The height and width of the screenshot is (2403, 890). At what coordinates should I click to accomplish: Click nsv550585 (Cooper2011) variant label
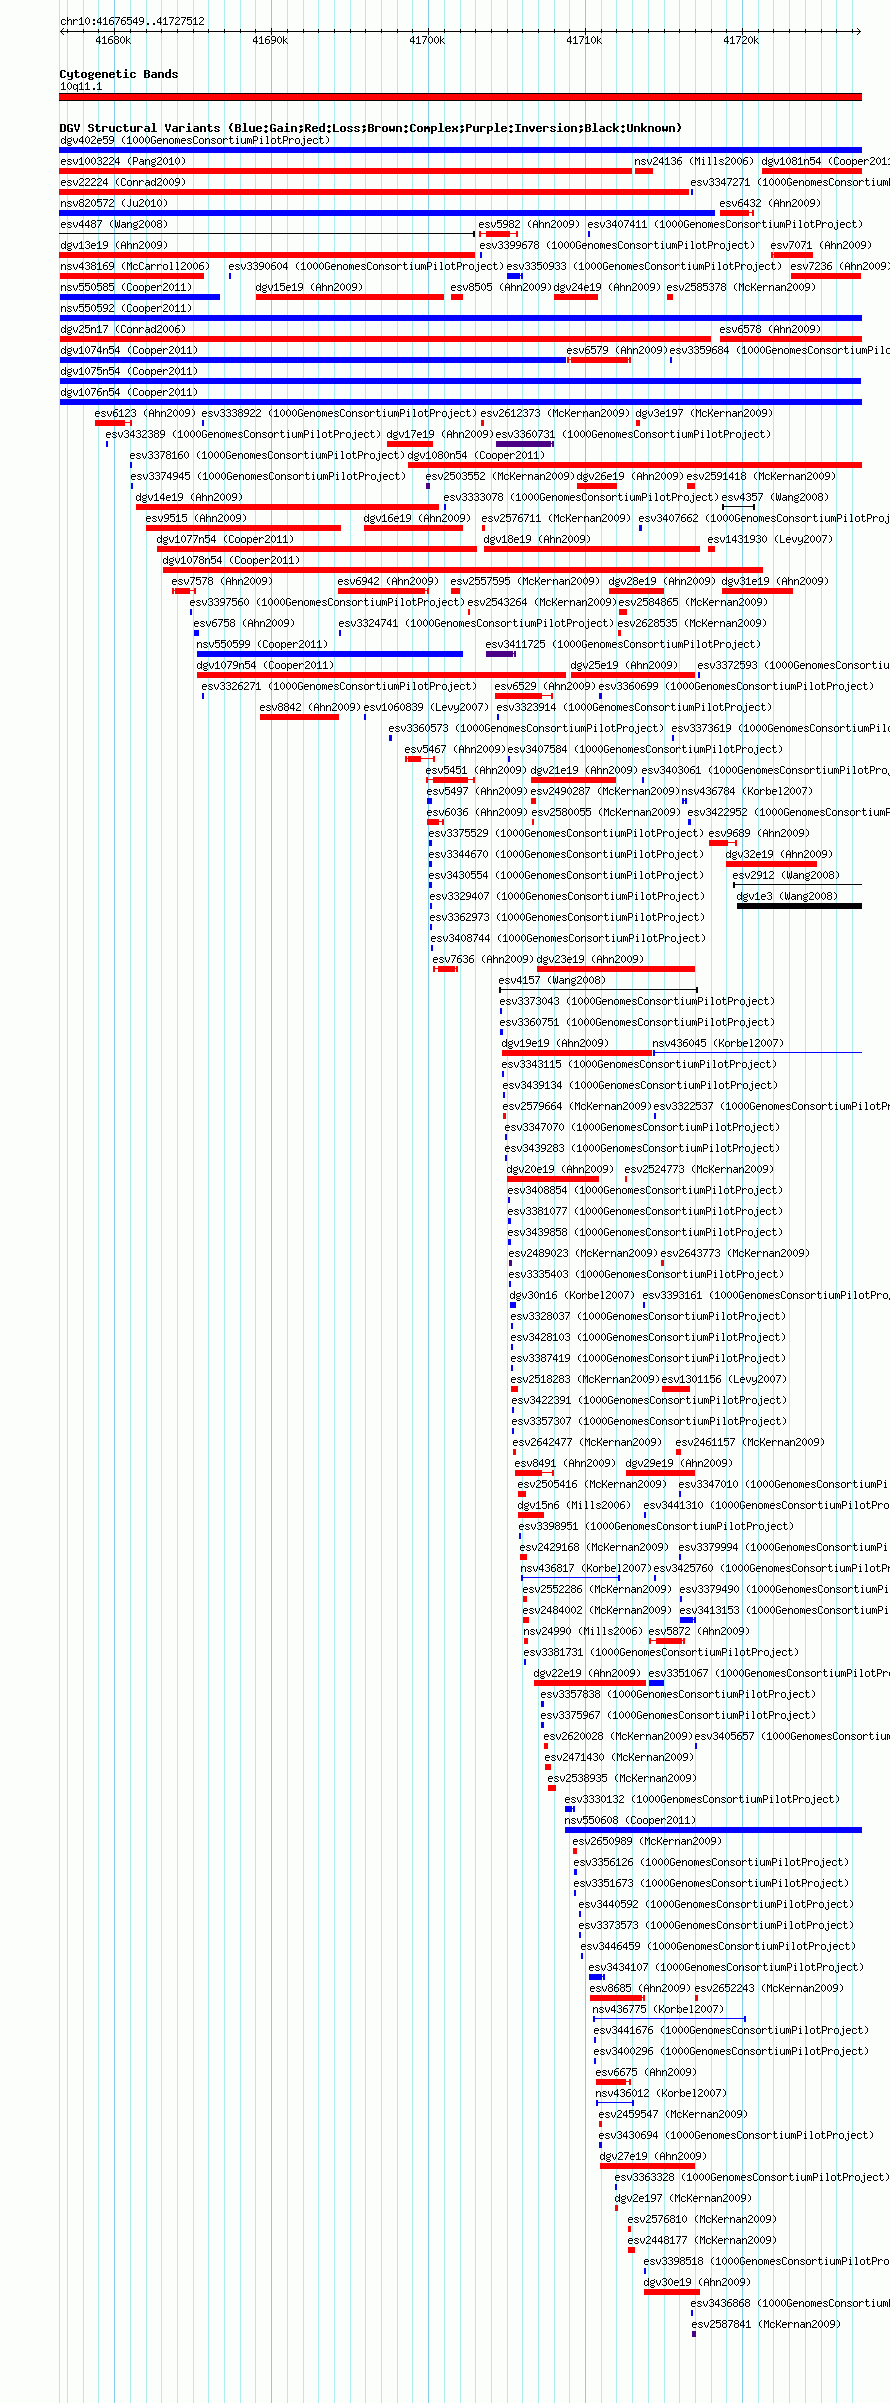(x=126, y=287)
